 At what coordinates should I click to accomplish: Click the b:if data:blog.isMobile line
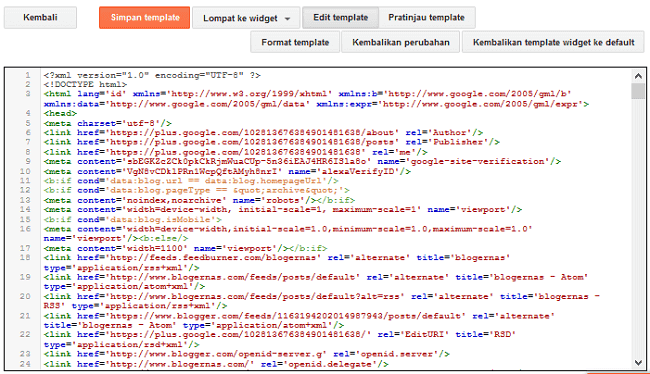(133, 219)
